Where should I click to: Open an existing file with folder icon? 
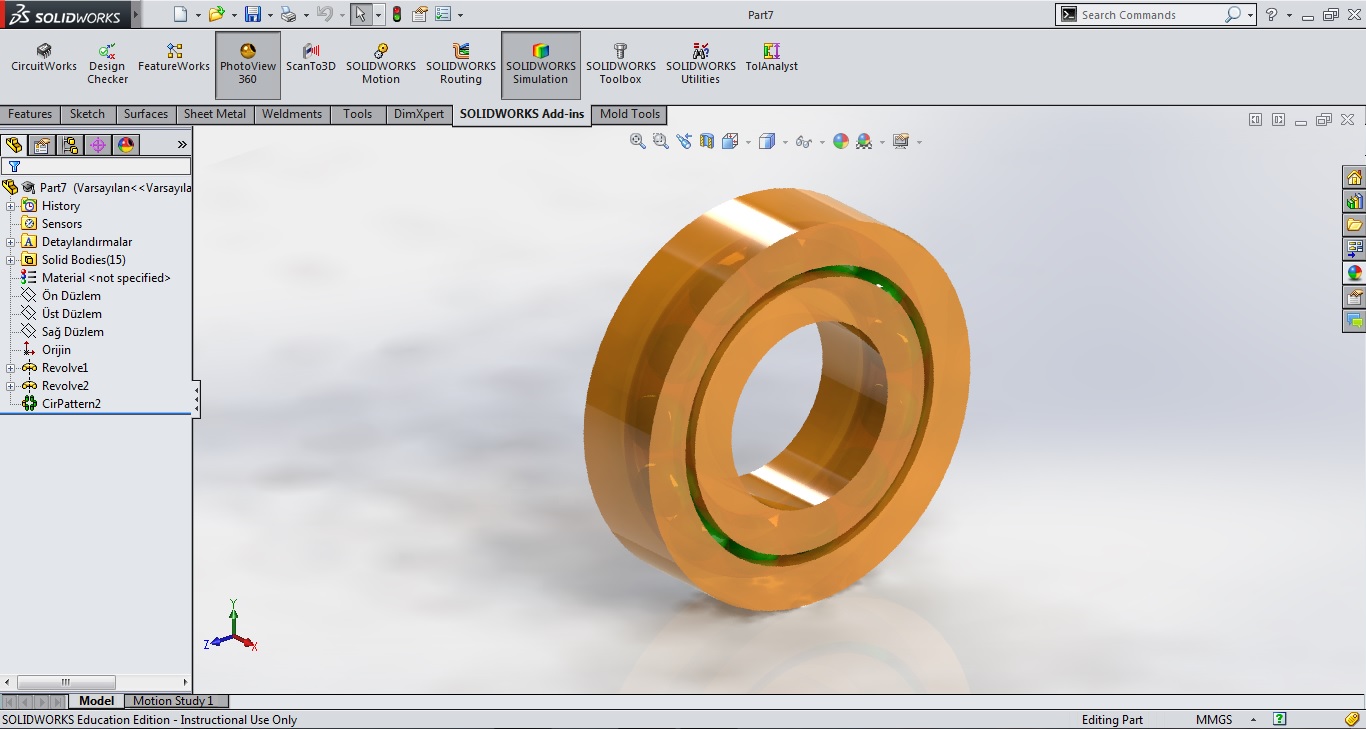point(216,14)
